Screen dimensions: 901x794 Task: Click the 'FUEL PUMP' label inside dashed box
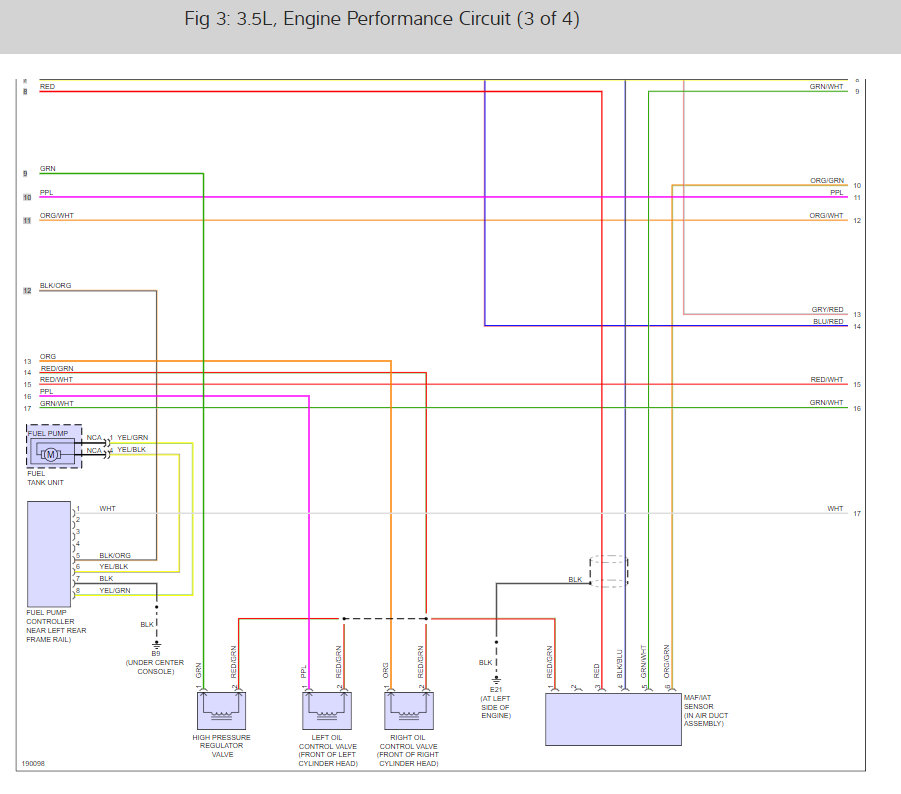48,434
